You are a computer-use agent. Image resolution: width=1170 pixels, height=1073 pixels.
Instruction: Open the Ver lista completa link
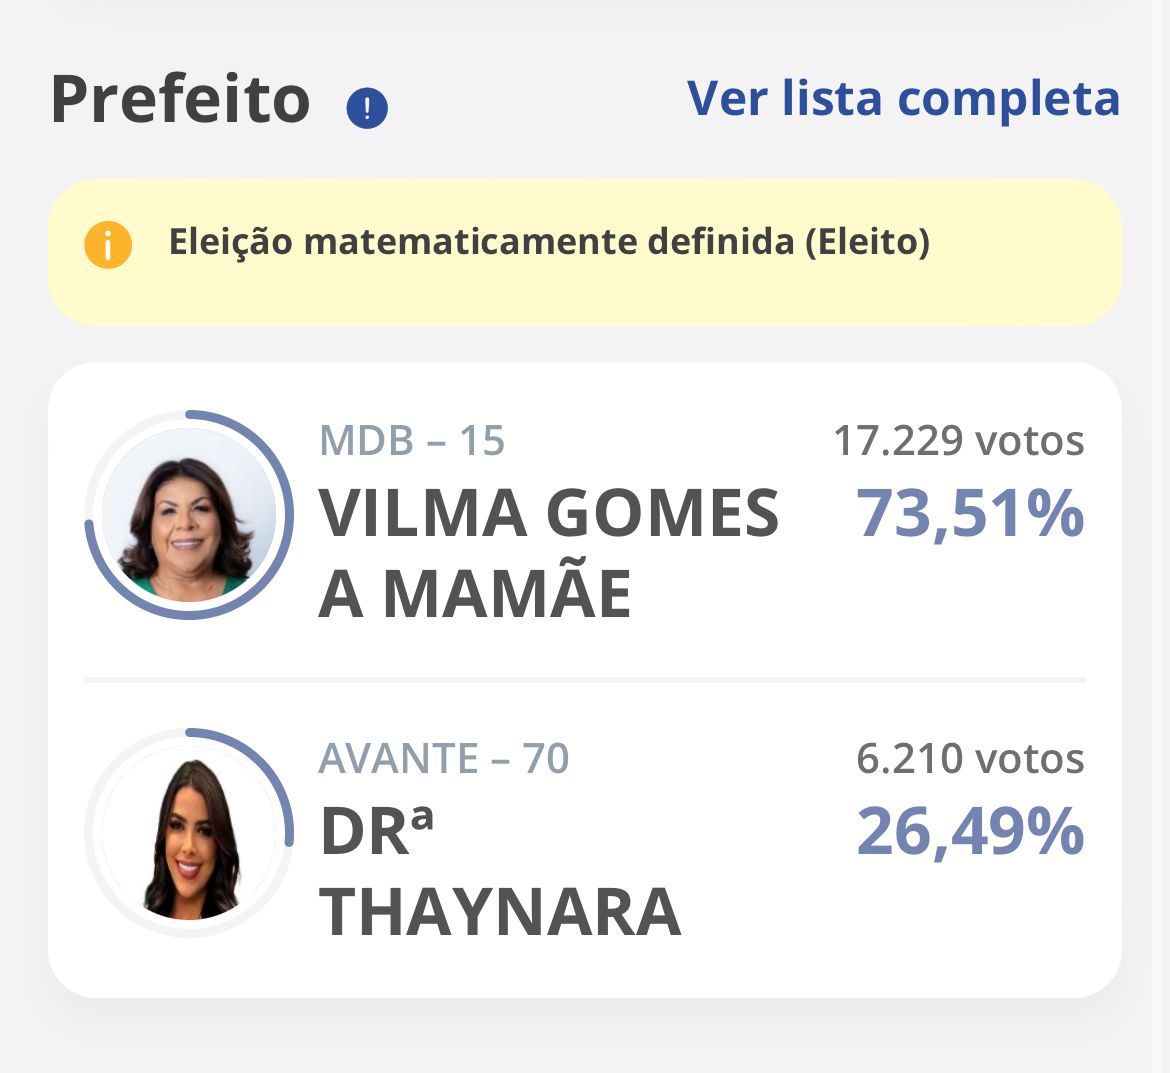tap(903, 99)
